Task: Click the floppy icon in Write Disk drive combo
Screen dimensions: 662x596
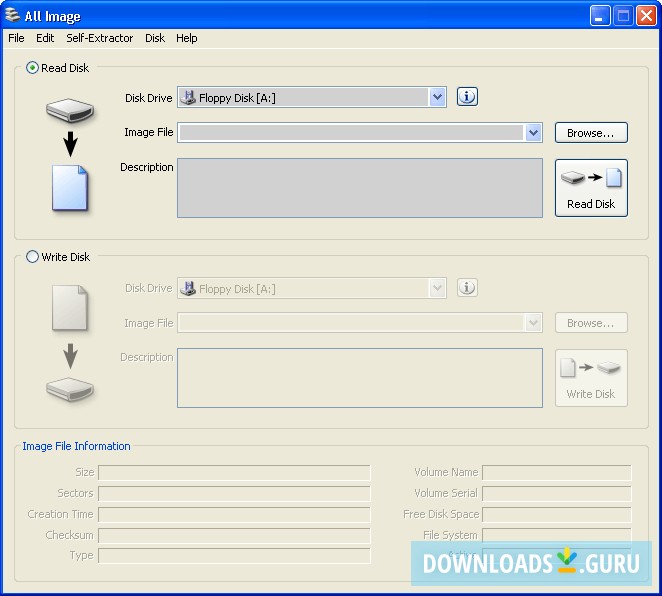Action: (188, 288)
